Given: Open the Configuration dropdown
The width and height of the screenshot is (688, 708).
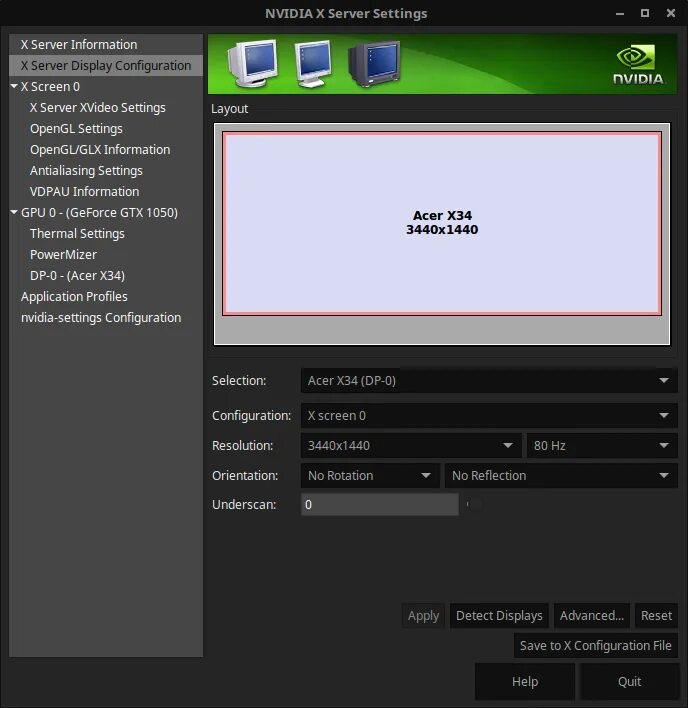Looking at the screenshot, I should (x=489, y=415).
